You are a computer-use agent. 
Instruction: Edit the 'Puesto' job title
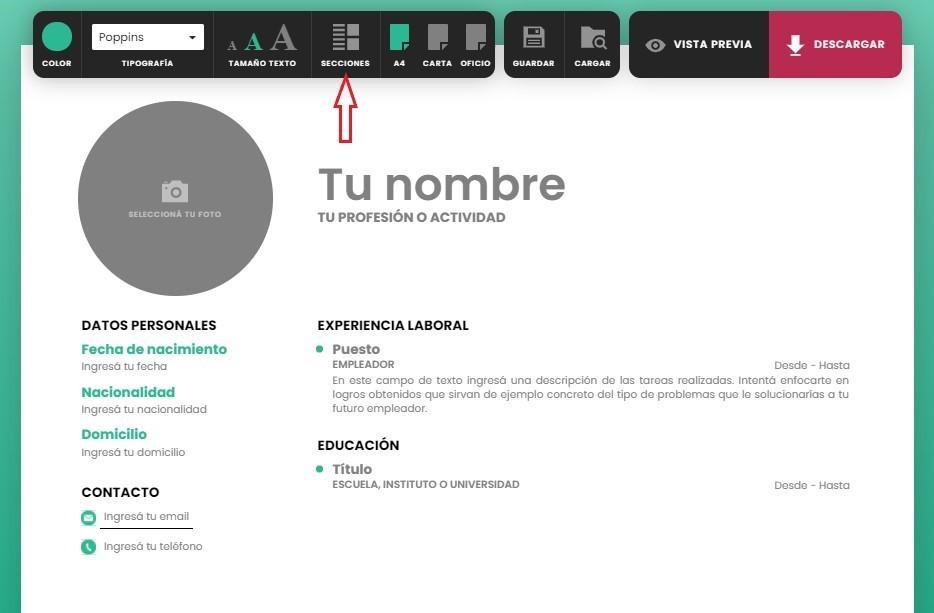coord(356,349)
